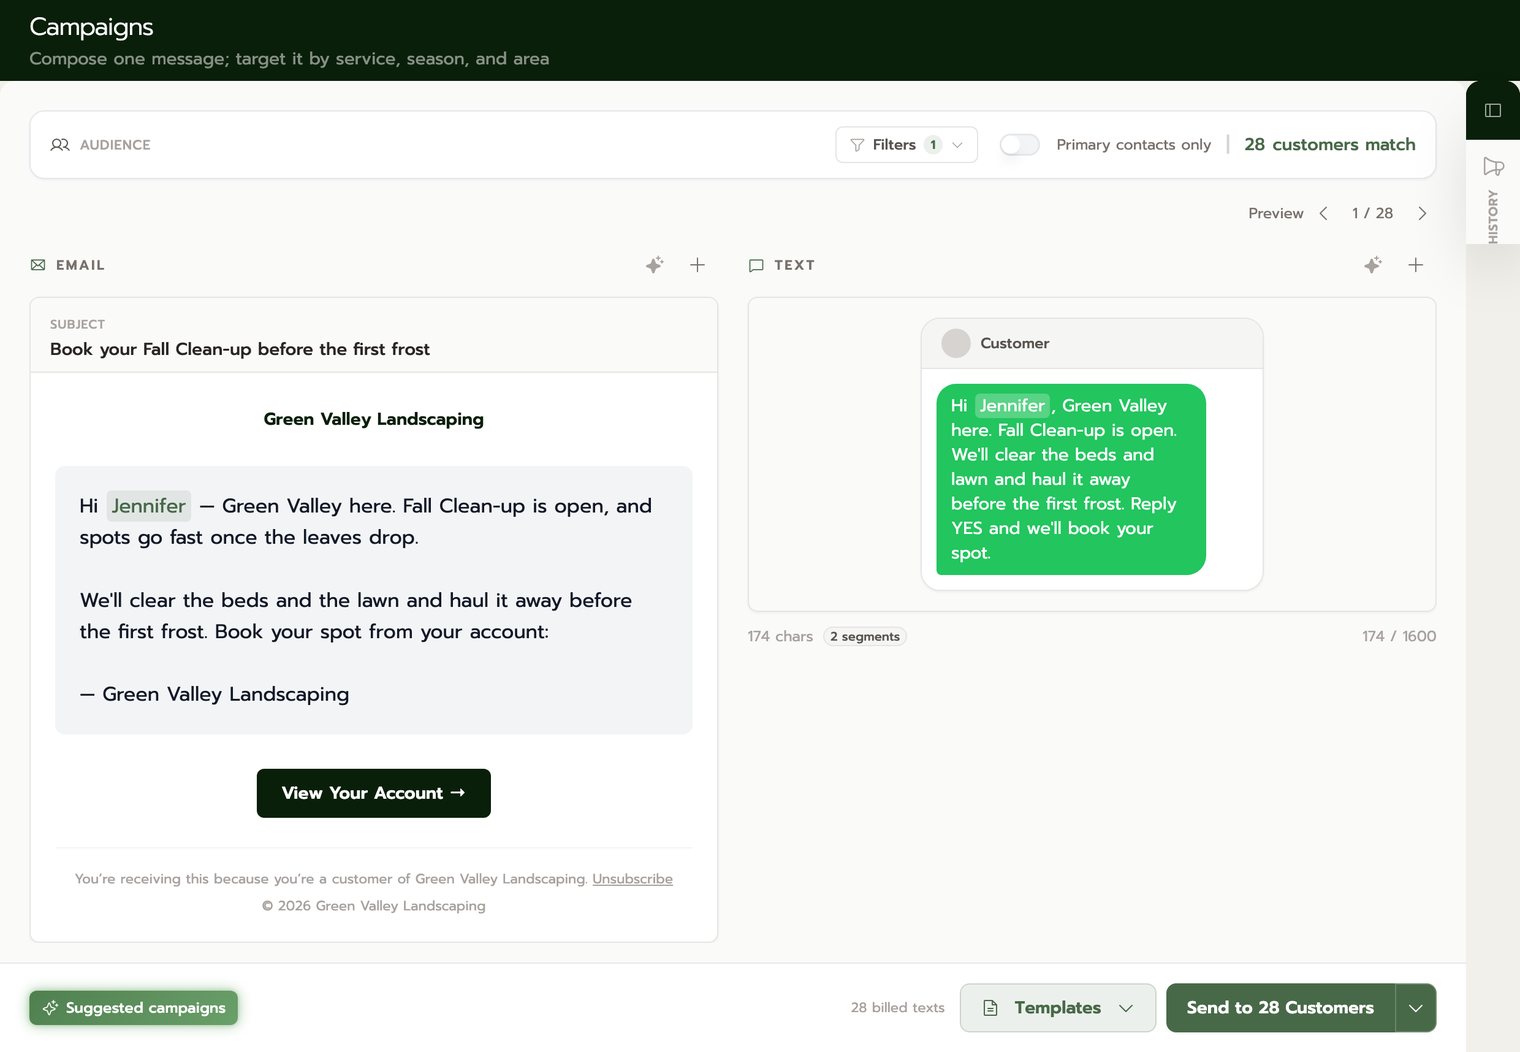This screenshot has height=1052, width=1520.
Task: Click the 'Green Valley Landscaping' email heading
Action: pos(374,419)
